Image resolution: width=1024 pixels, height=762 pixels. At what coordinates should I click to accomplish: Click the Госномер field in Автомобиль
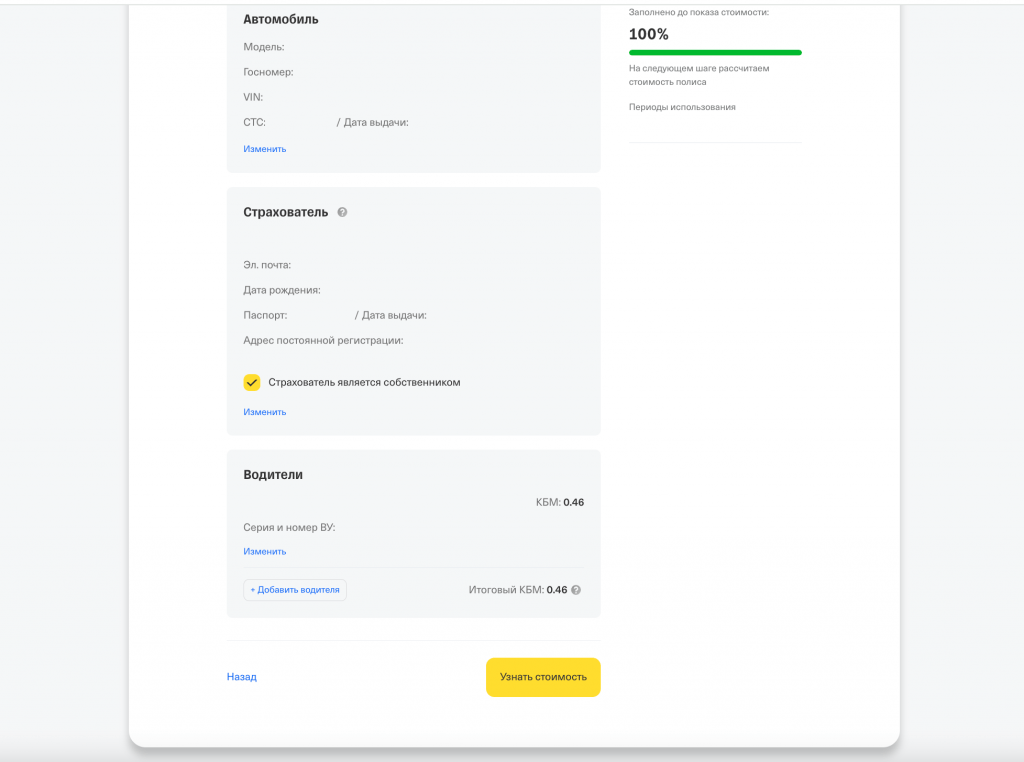click(268, 72)
